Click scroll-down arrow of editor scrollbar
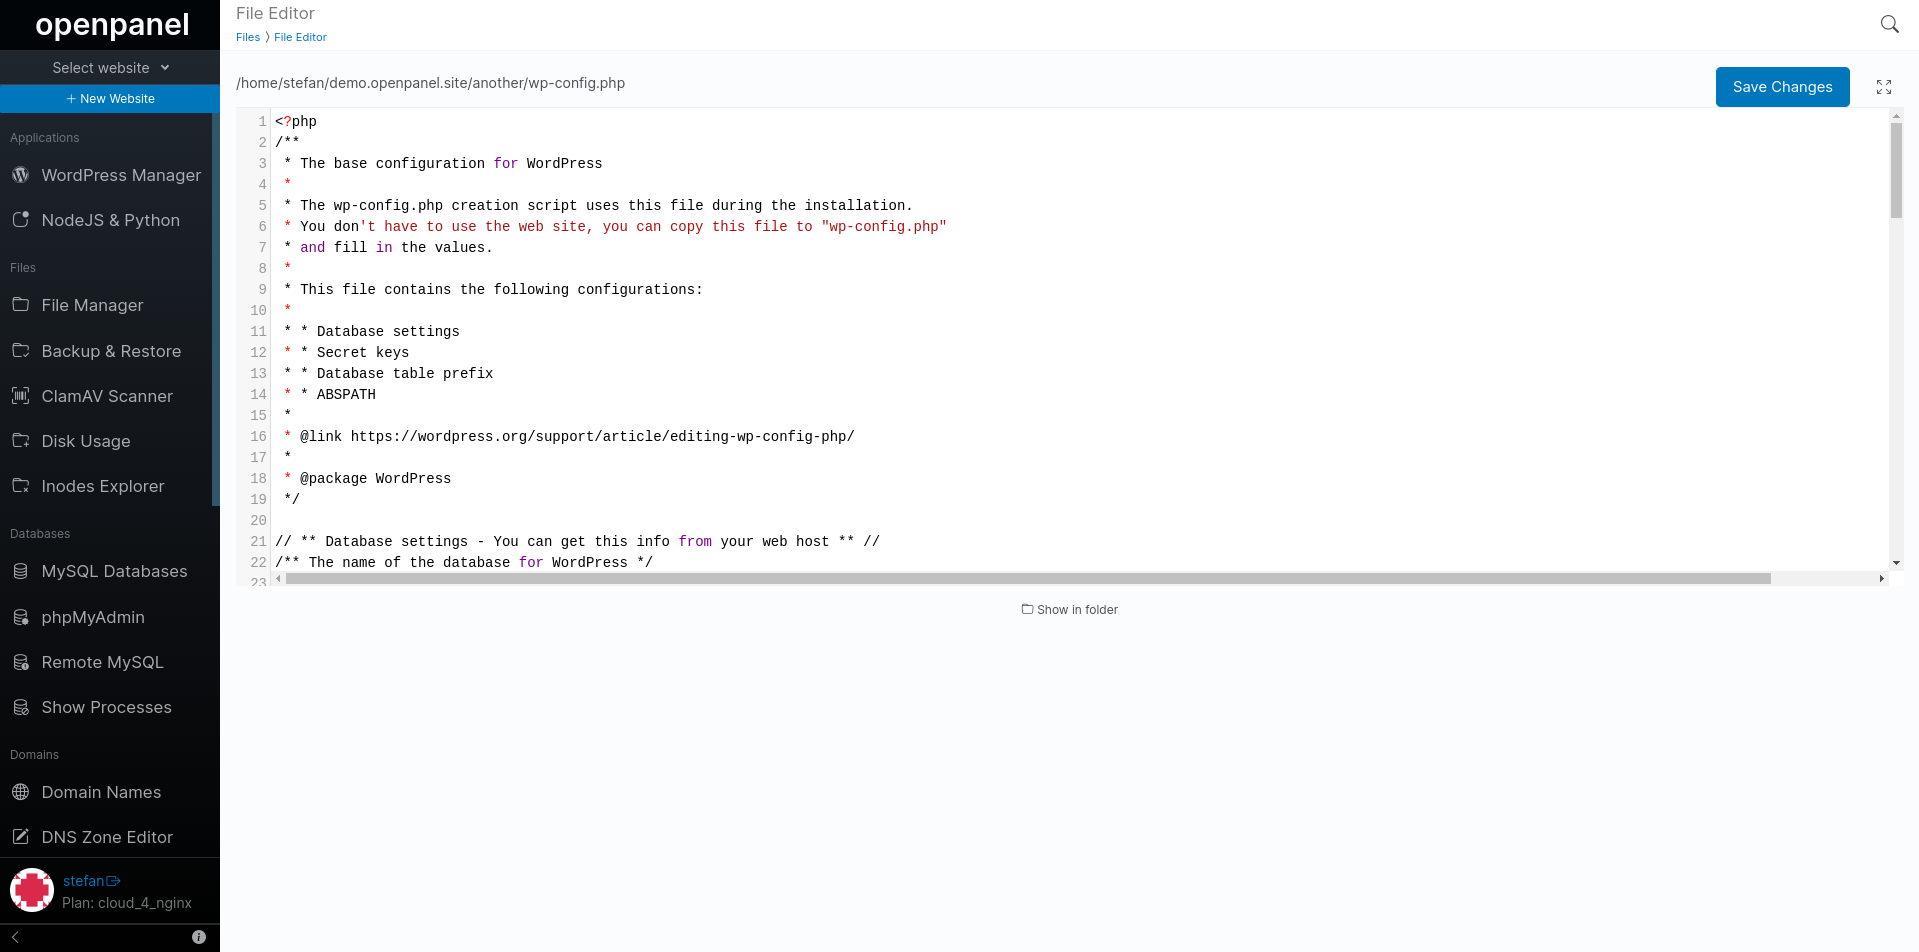 [1896, 563]
